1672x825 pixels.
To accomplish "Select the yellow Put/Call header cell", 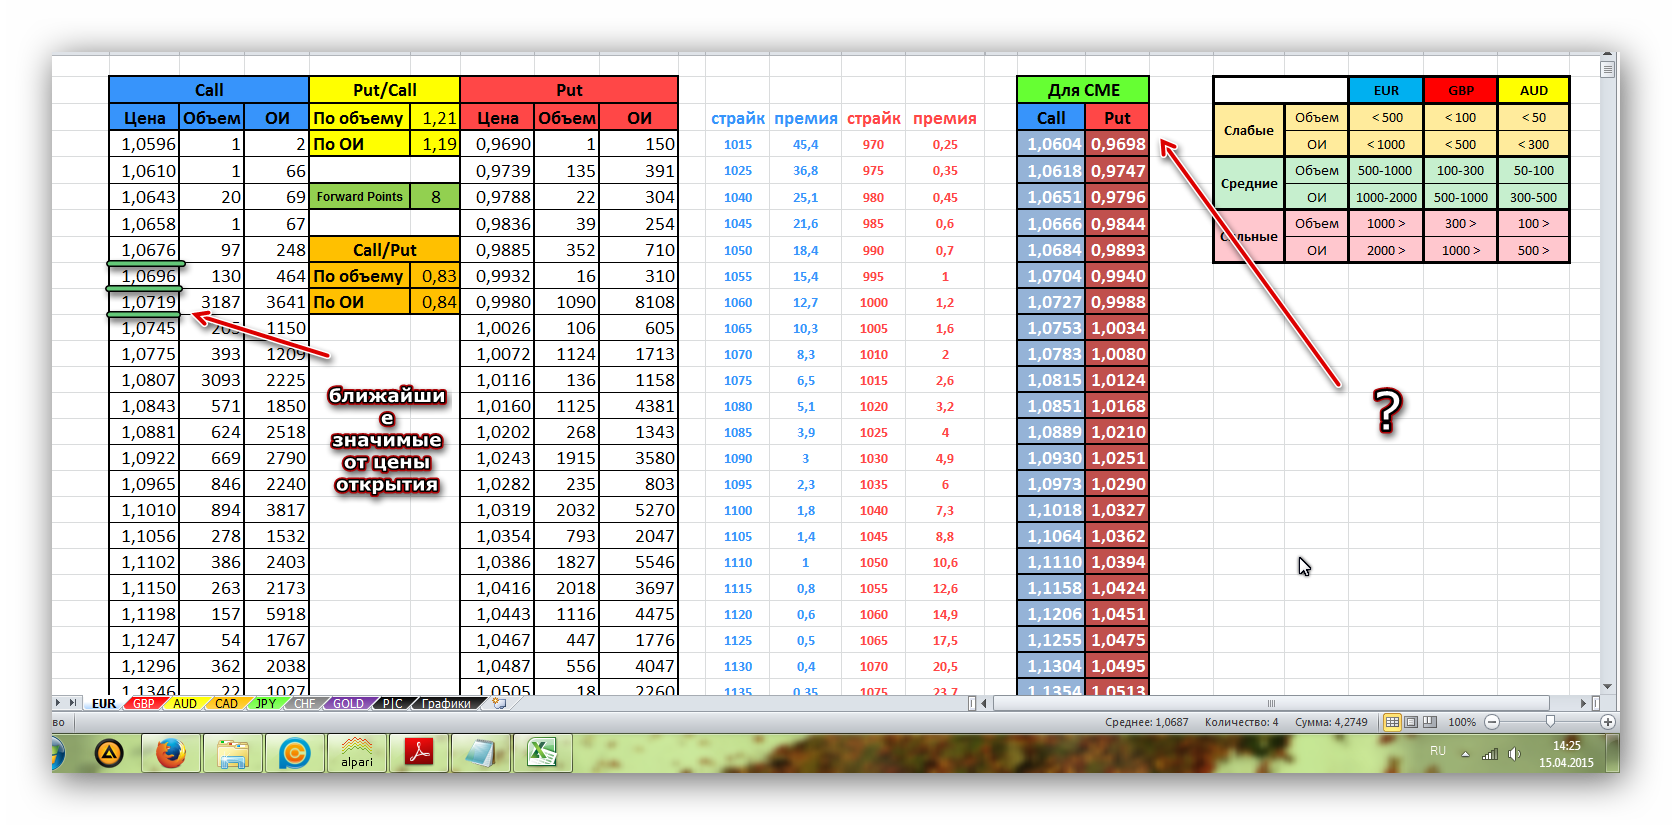I will 385,90.
